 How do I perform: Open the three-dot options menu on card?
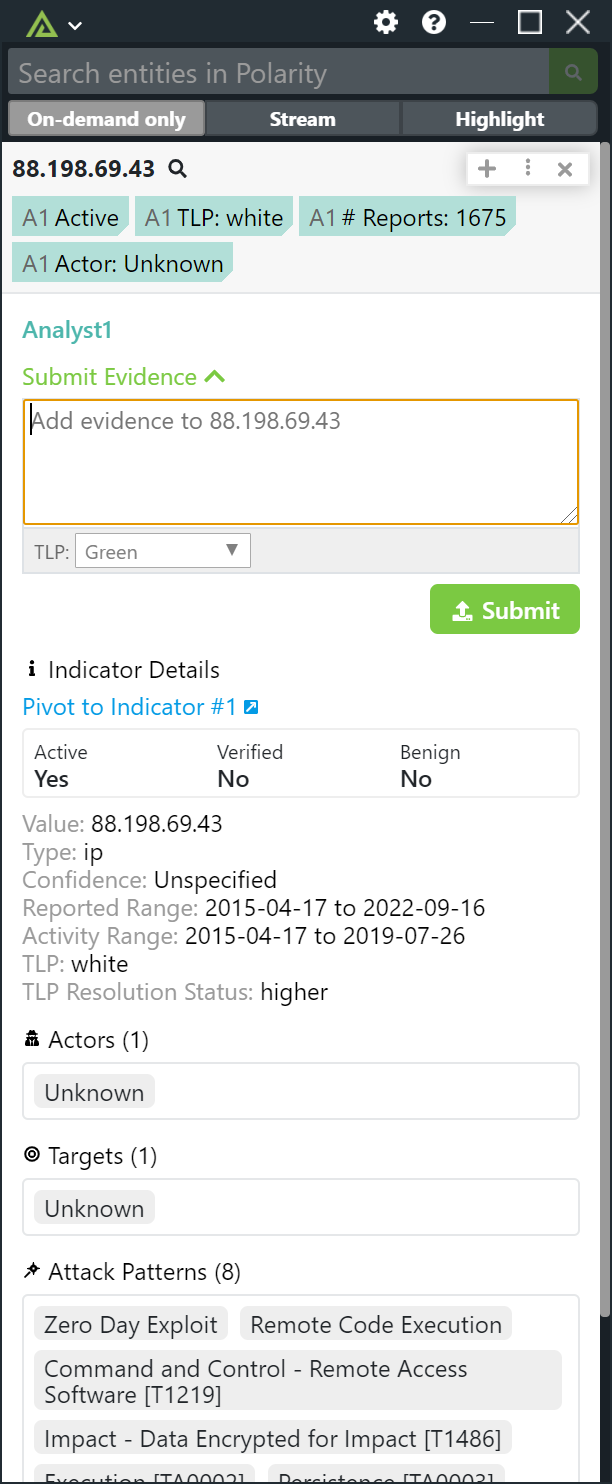[x=527, y=169]
